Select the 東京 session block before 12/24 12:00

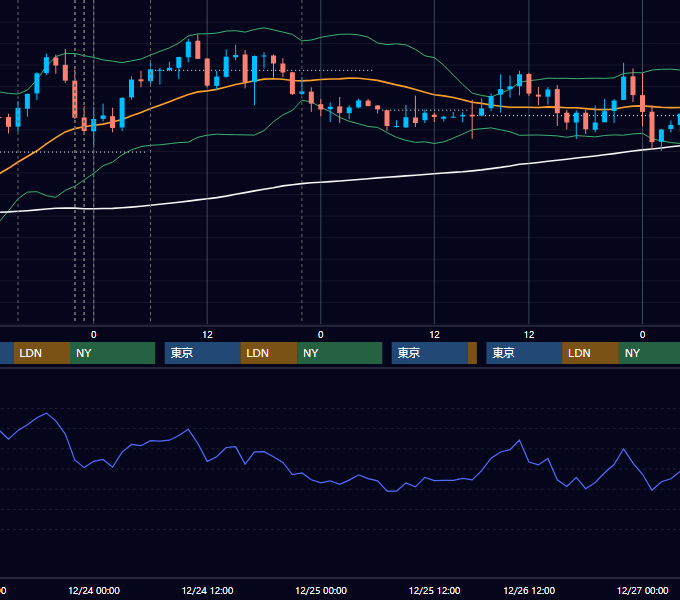(x=203, y=353)
